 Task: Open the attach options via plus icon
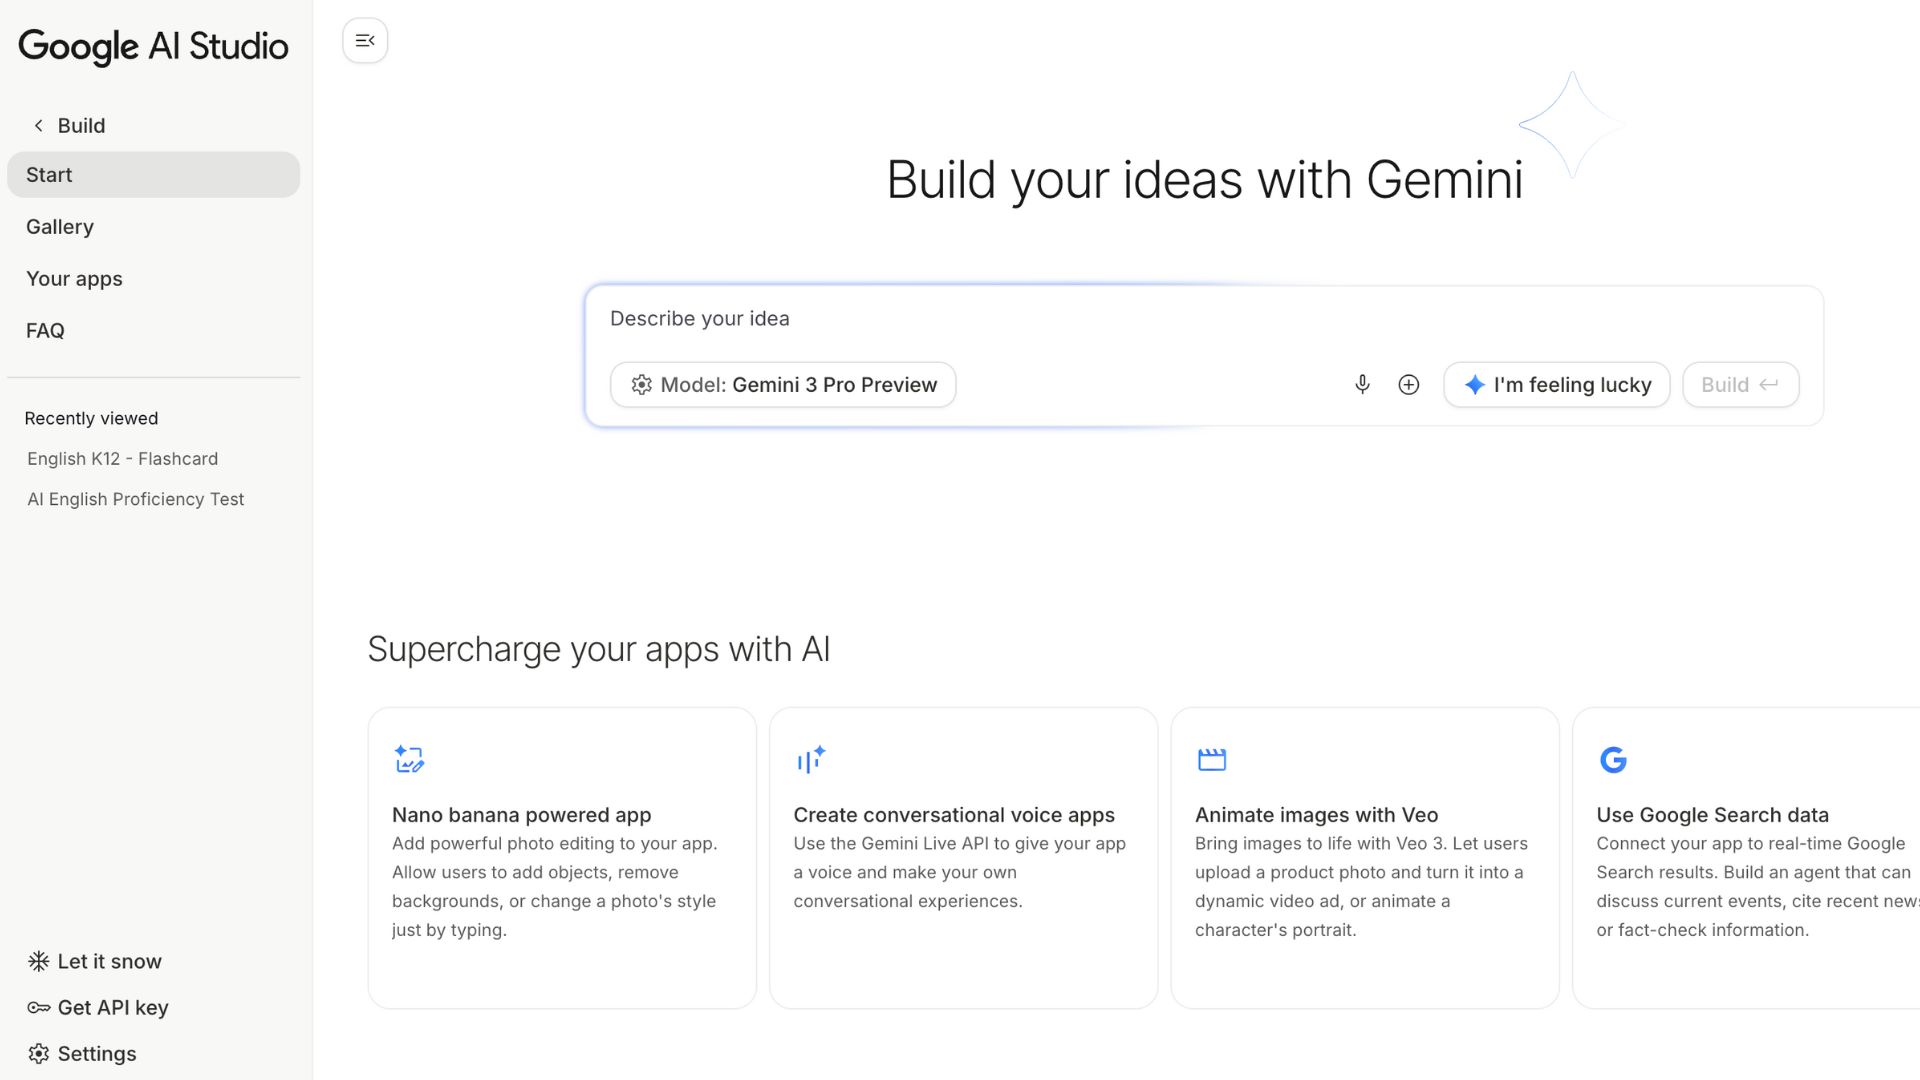1408,384
